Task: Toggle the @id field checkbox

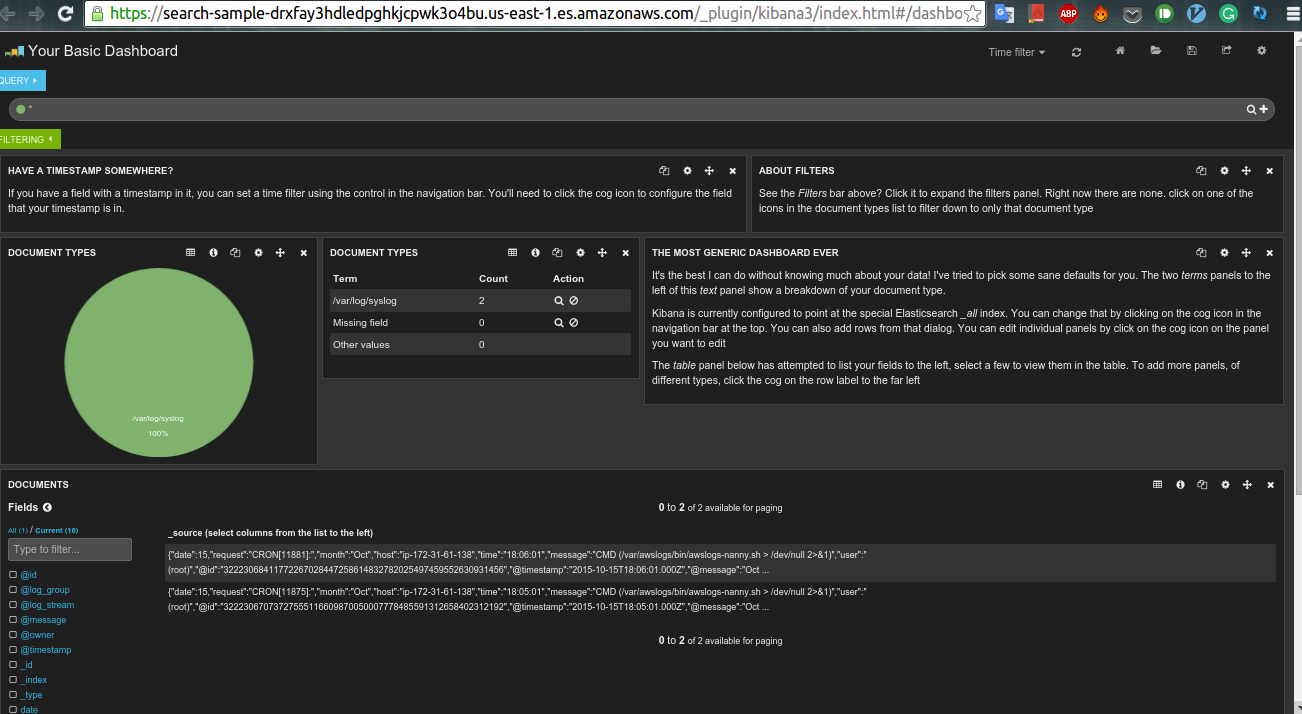Action: pyautogui.click(x=13, y=575)
